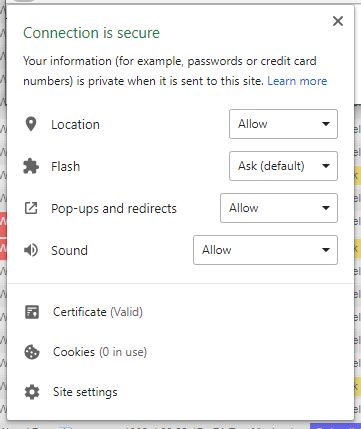
Task: Click the Location pin icon
Action: 31,124
